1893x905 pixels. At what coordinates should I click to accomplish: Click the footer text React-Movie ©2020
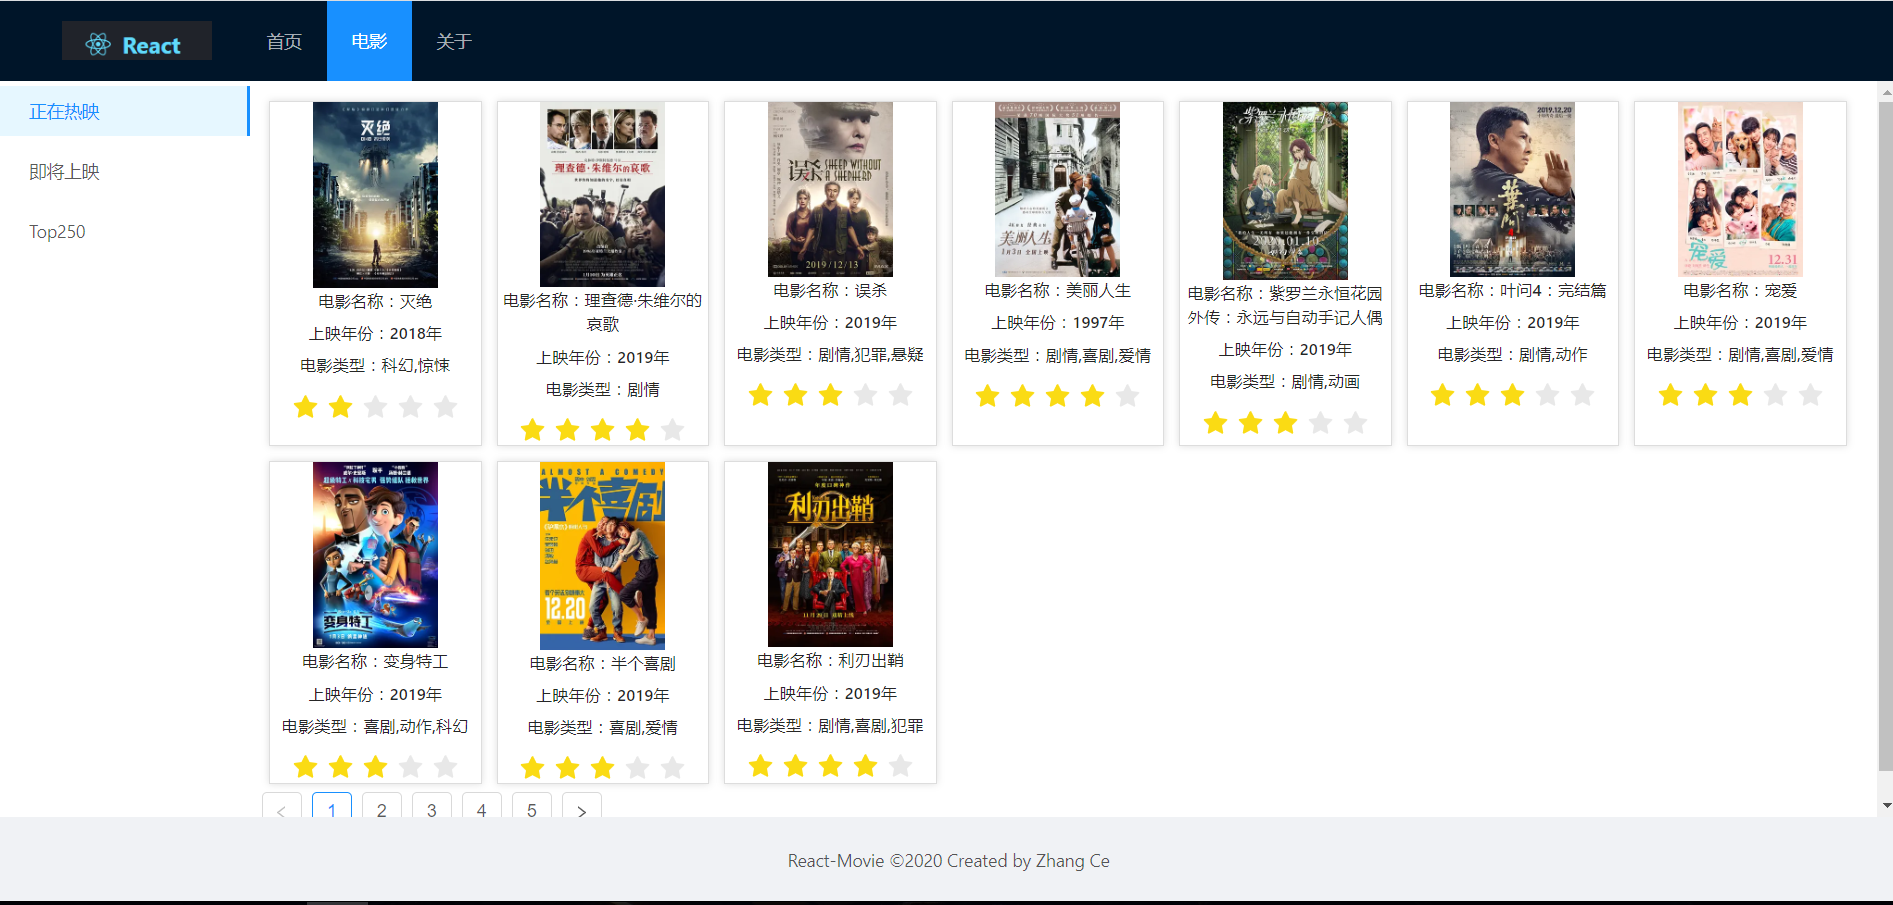[864, 861]
